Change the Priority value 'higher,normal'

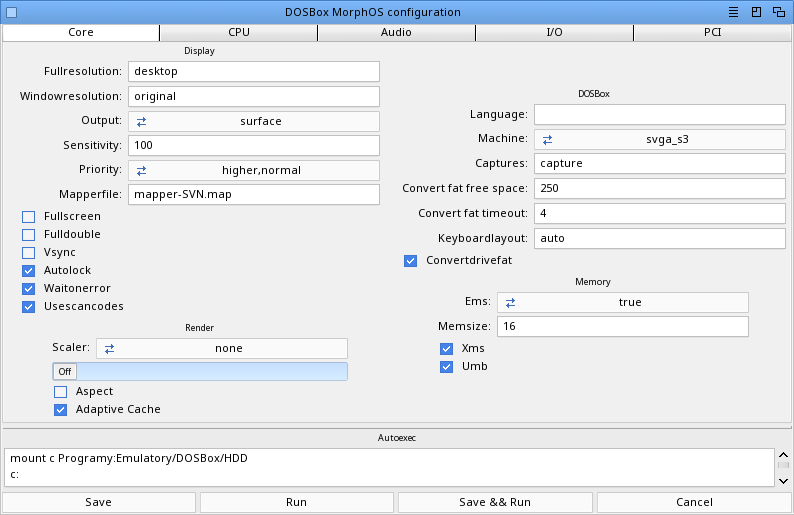(x=254, y=171)
